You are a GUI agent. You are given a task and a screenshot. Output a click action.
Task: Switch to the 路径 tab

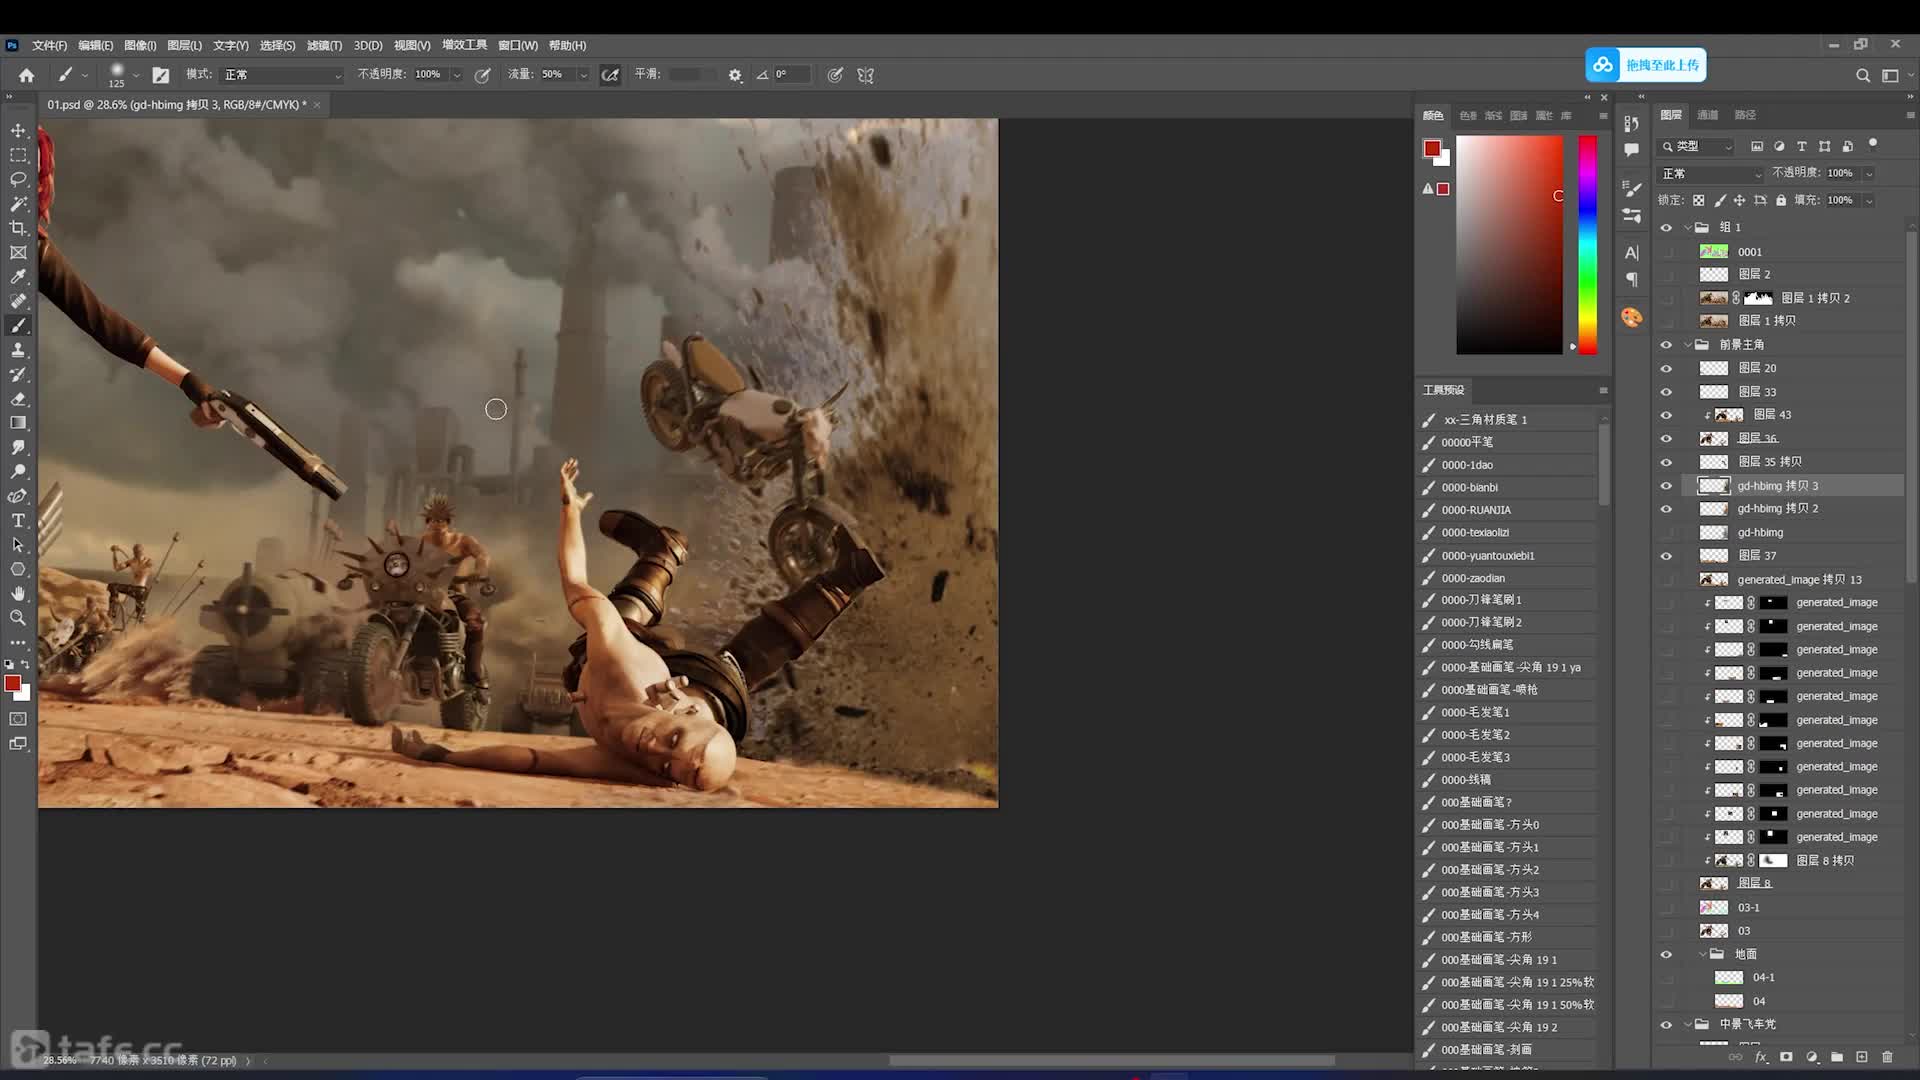point(1745,115)
